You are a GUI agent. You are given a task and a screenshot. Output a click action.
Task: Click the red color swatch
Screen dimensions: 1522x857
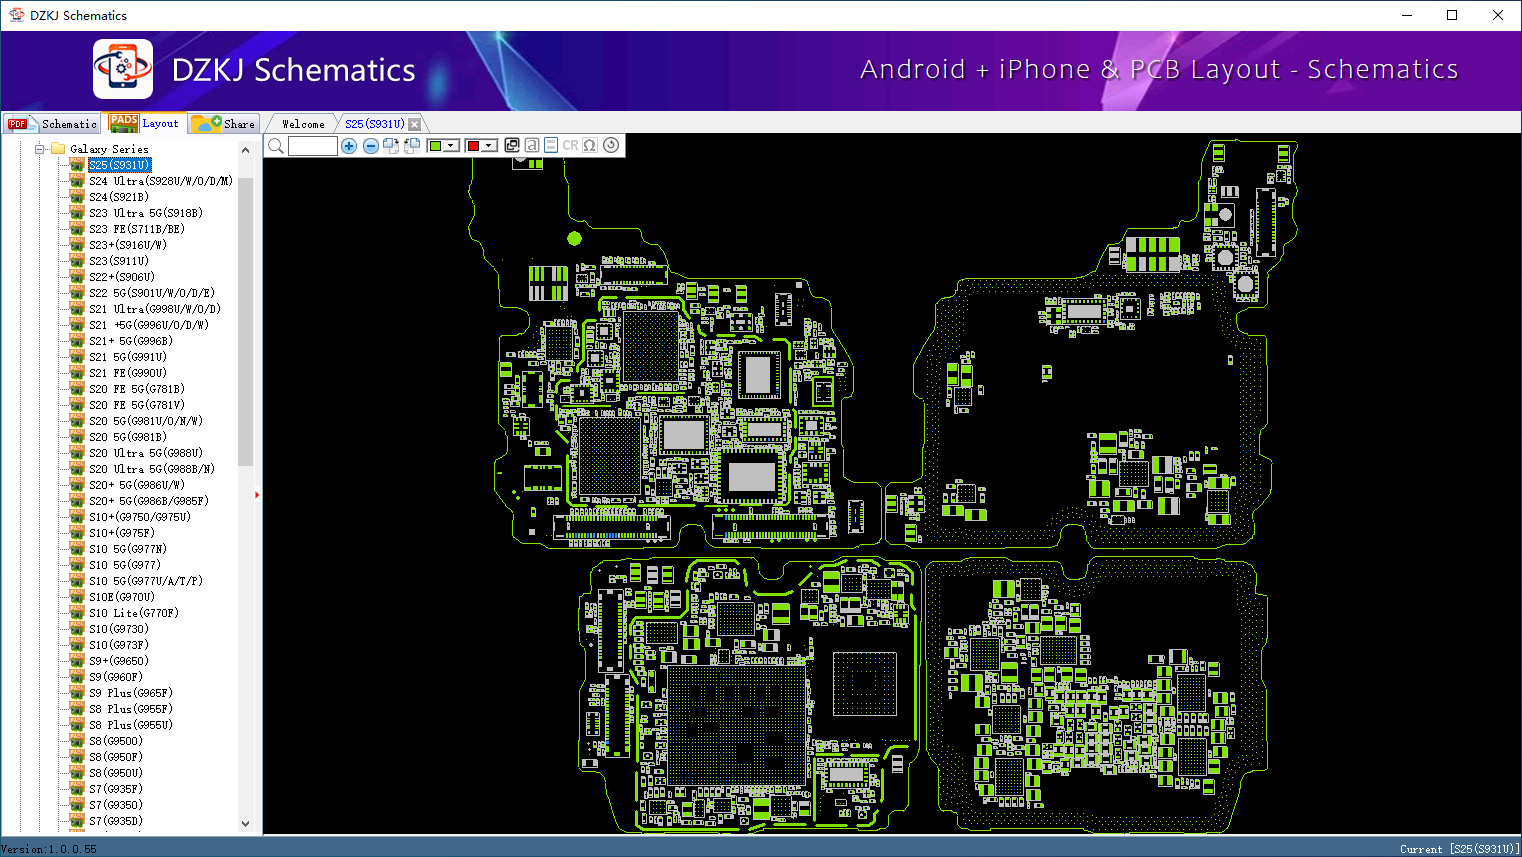(x=473, y=146)
